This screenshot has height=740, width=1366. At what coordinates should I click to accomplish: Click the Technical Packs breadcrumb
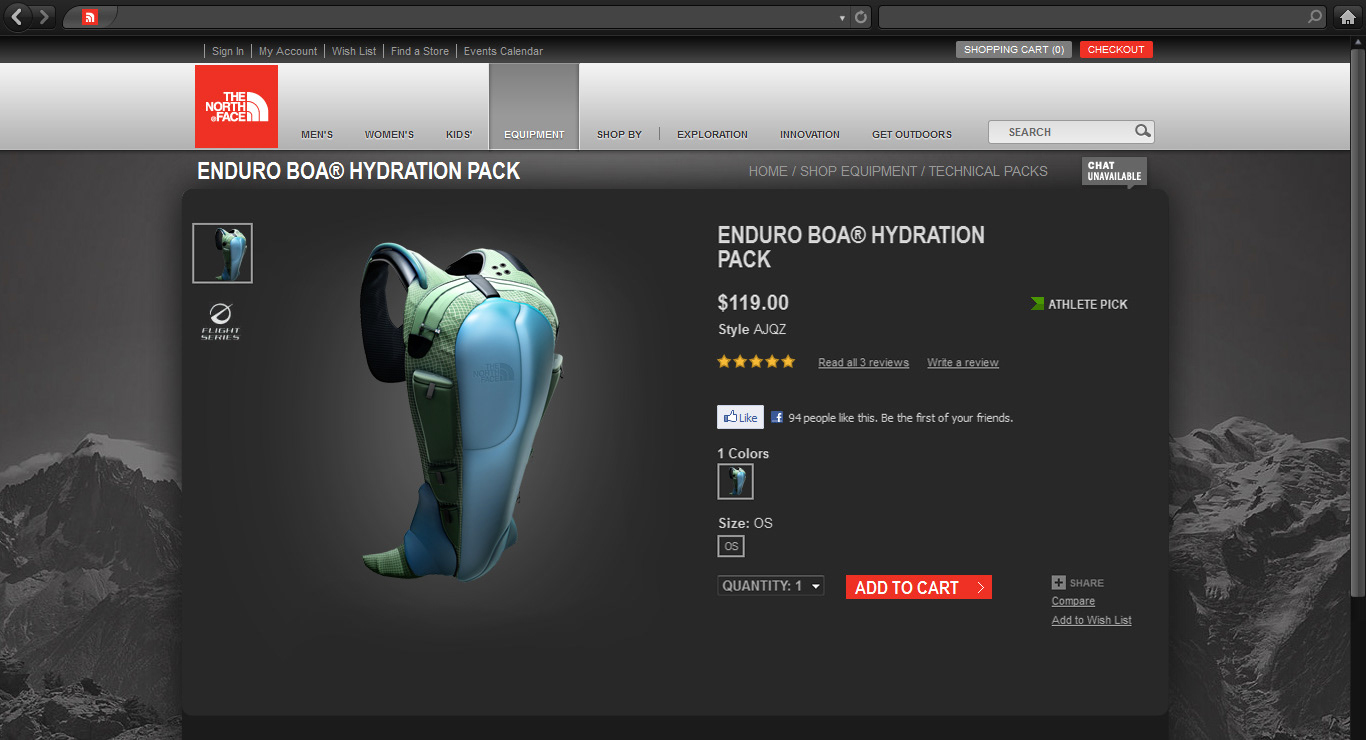[988, 171]
